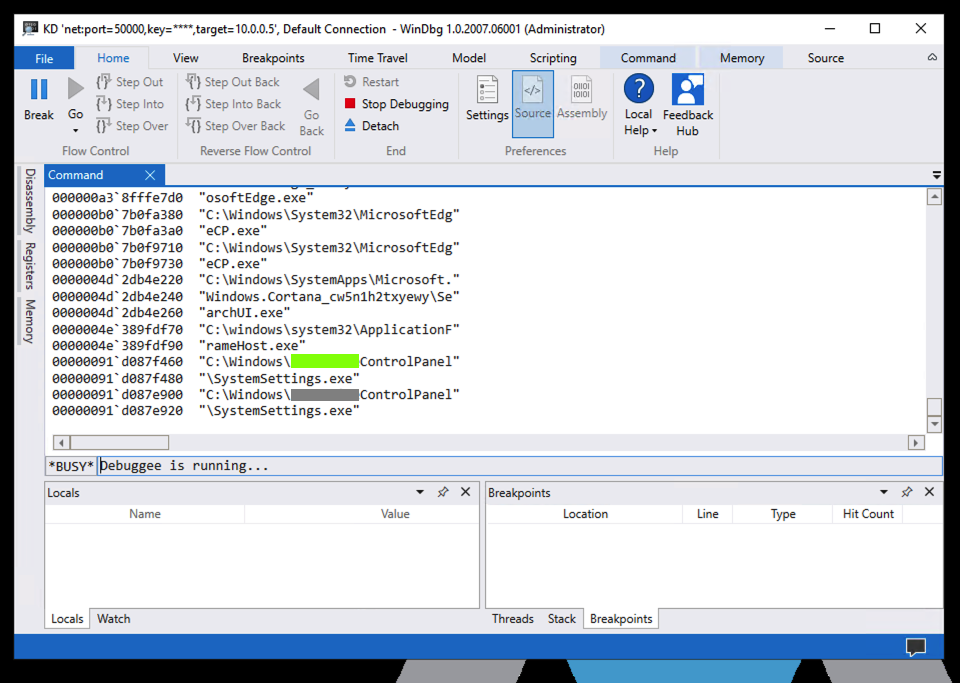Open the Source ribbon tab

click(x=825, y=58)
